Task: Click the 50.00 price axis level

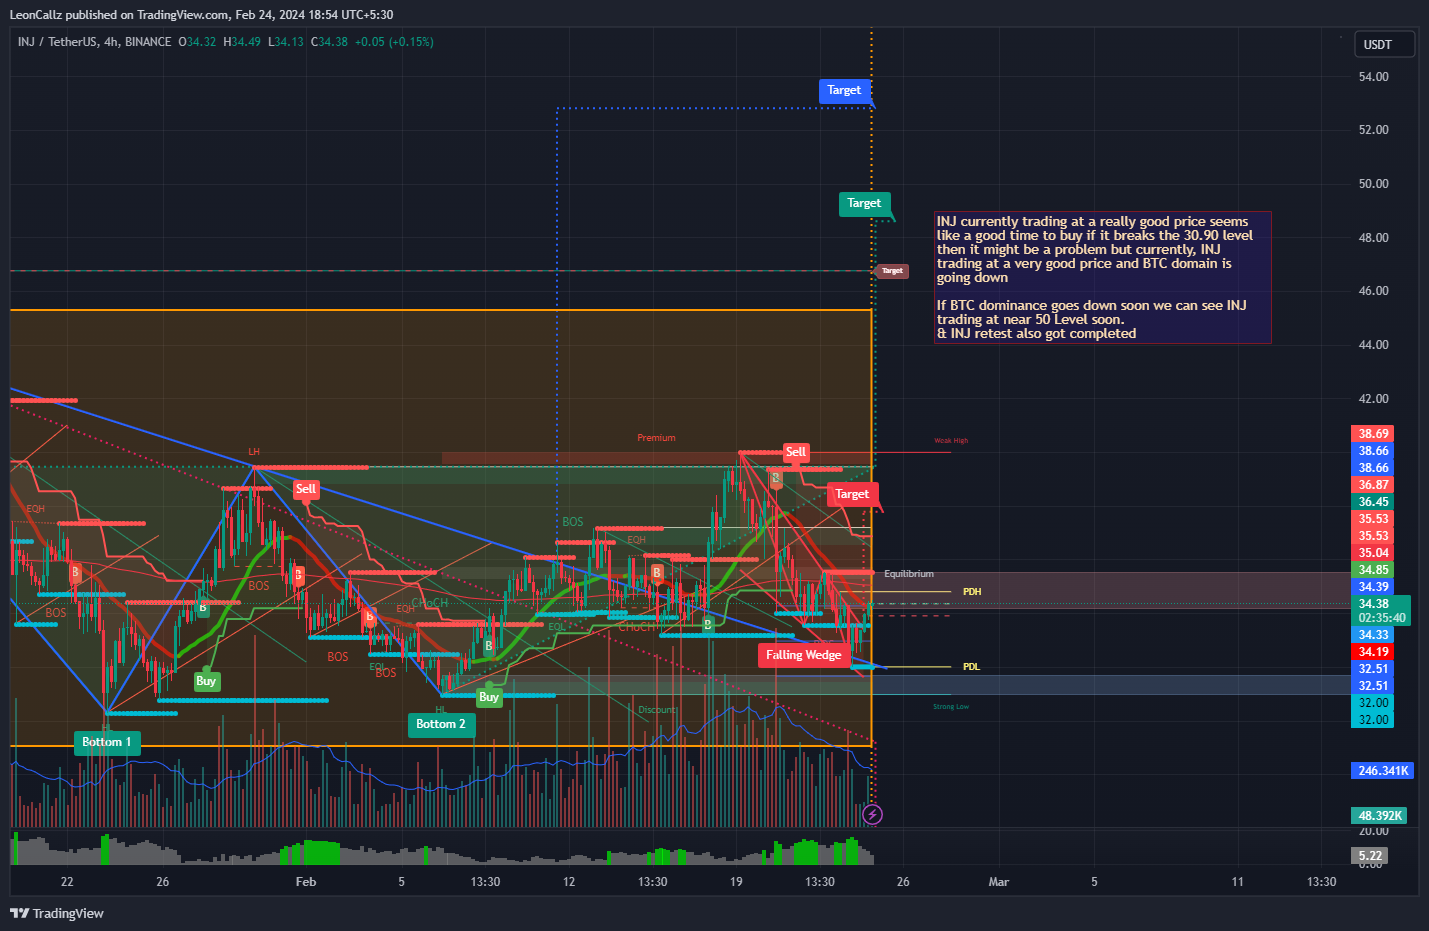Action: click(1373, 184)
